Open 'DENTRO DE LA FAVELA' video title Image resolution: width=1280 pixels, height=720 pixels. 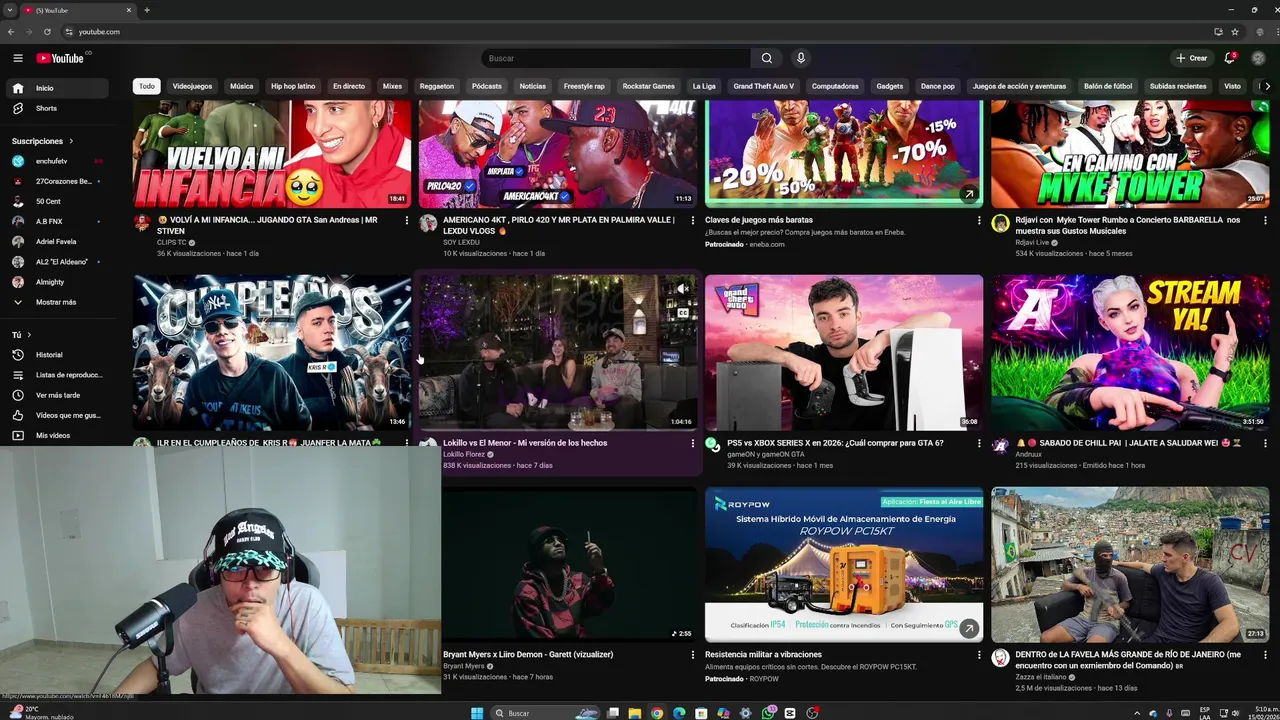click(1128, 660)
